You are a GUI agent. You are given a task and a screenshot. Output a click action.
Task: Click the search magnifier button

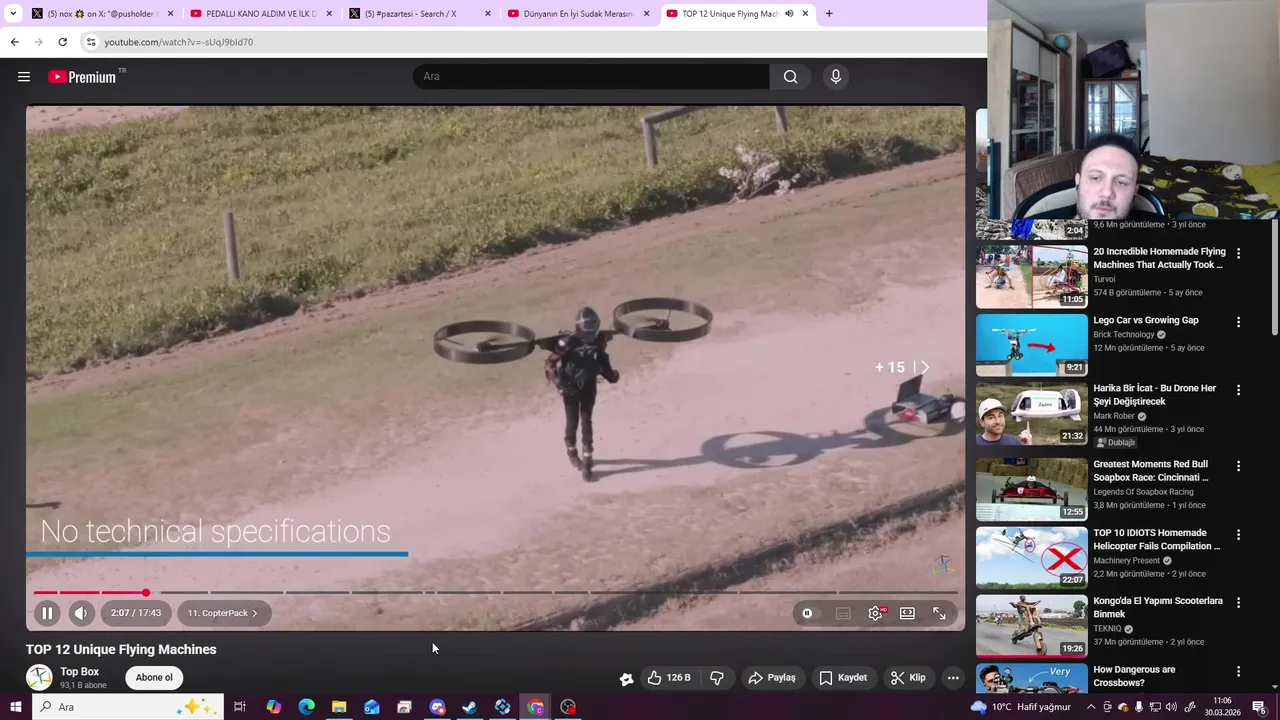[790, 77]
